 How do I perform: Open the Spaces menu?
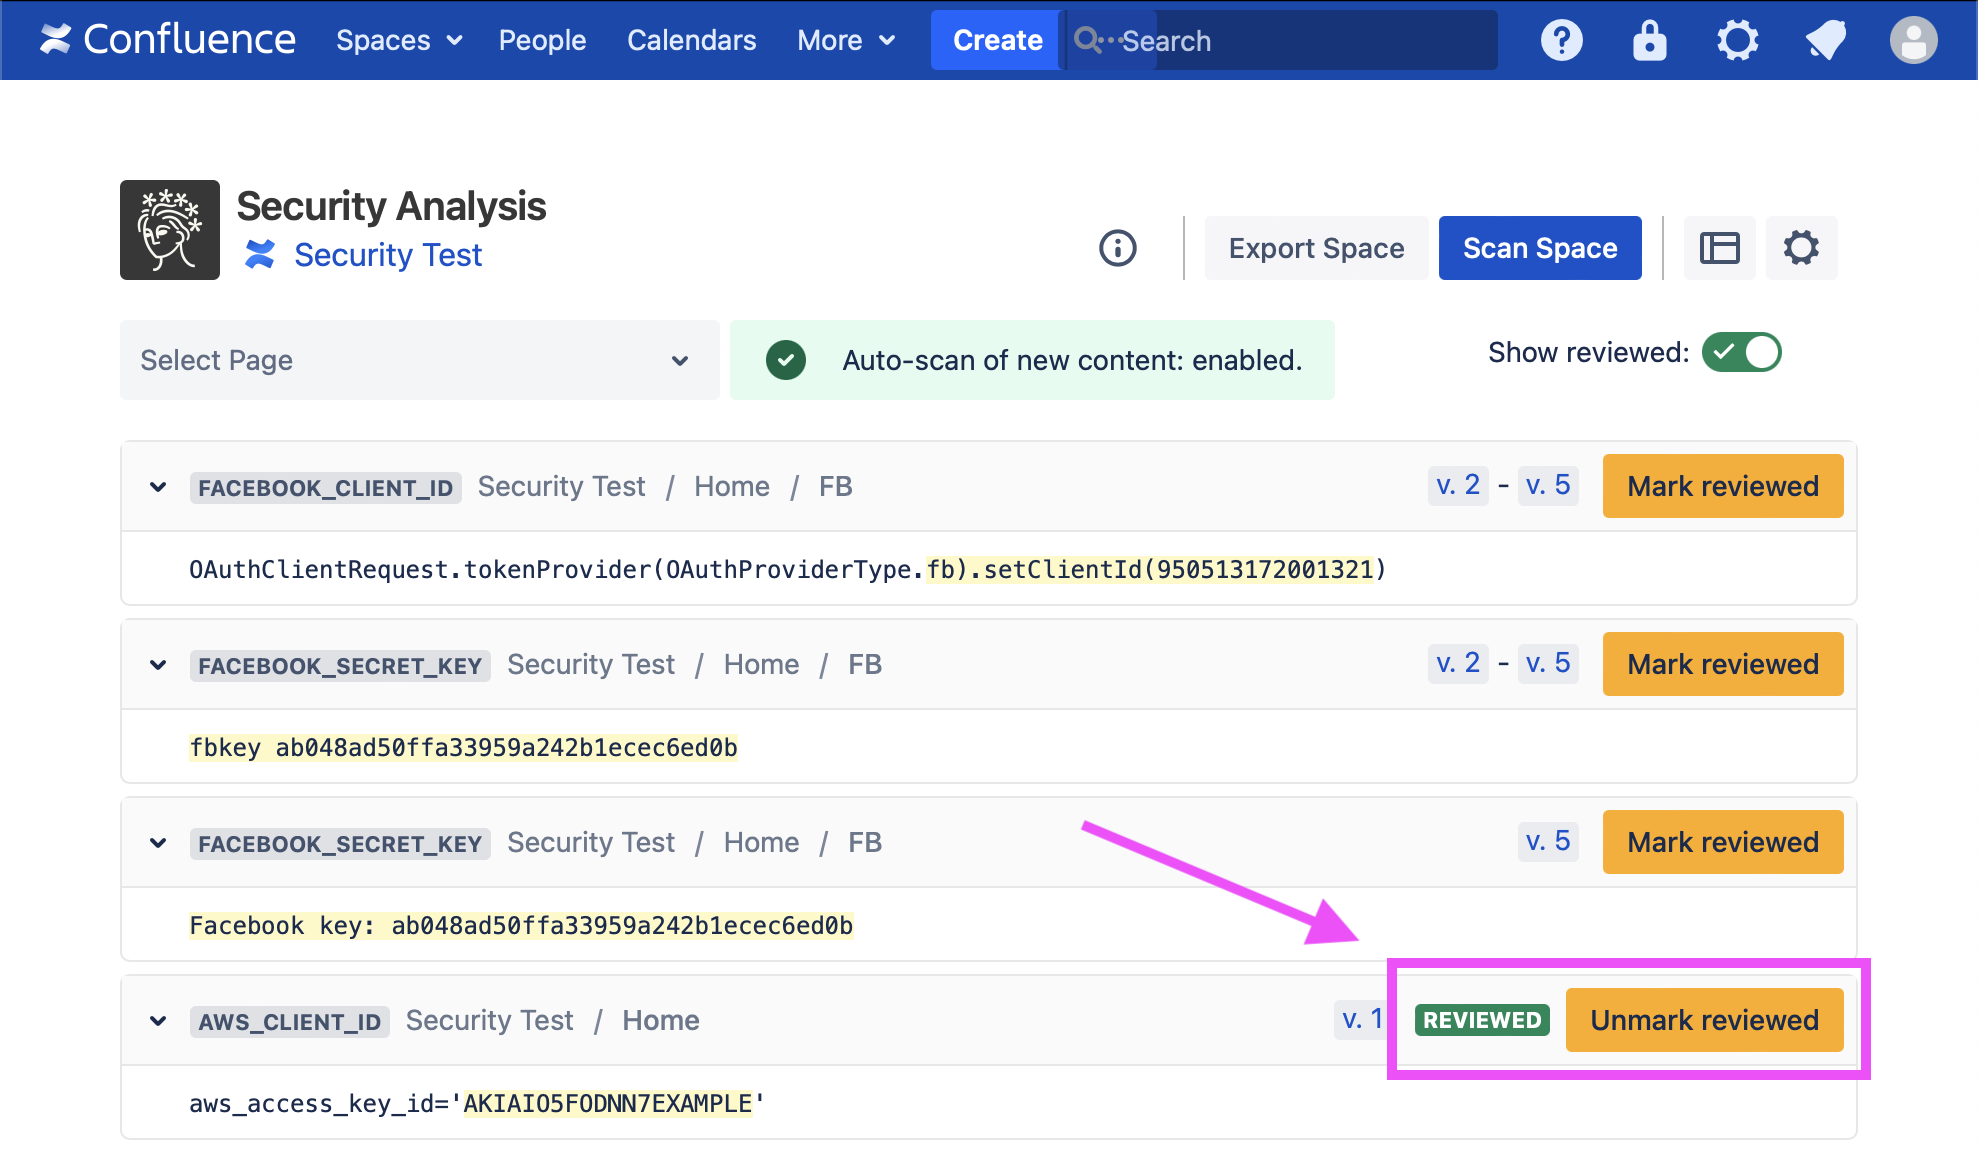click(398, 41)
